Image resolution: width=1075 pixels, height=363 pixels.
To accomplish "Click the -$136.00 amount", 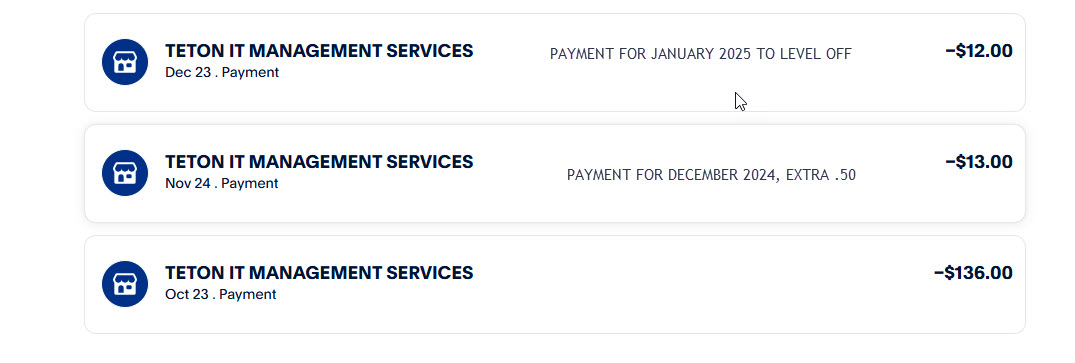I will [973, 273].
